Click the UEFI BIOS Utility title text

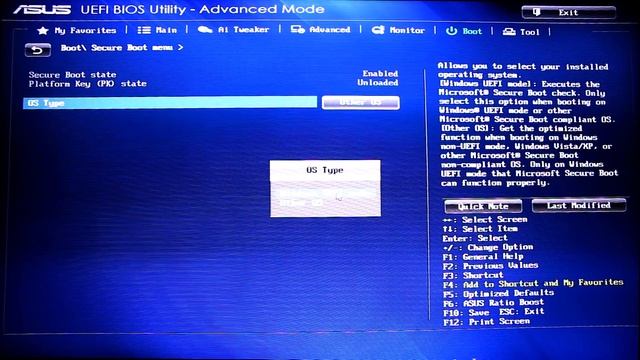pyautogui.click(x=202, y=9)
